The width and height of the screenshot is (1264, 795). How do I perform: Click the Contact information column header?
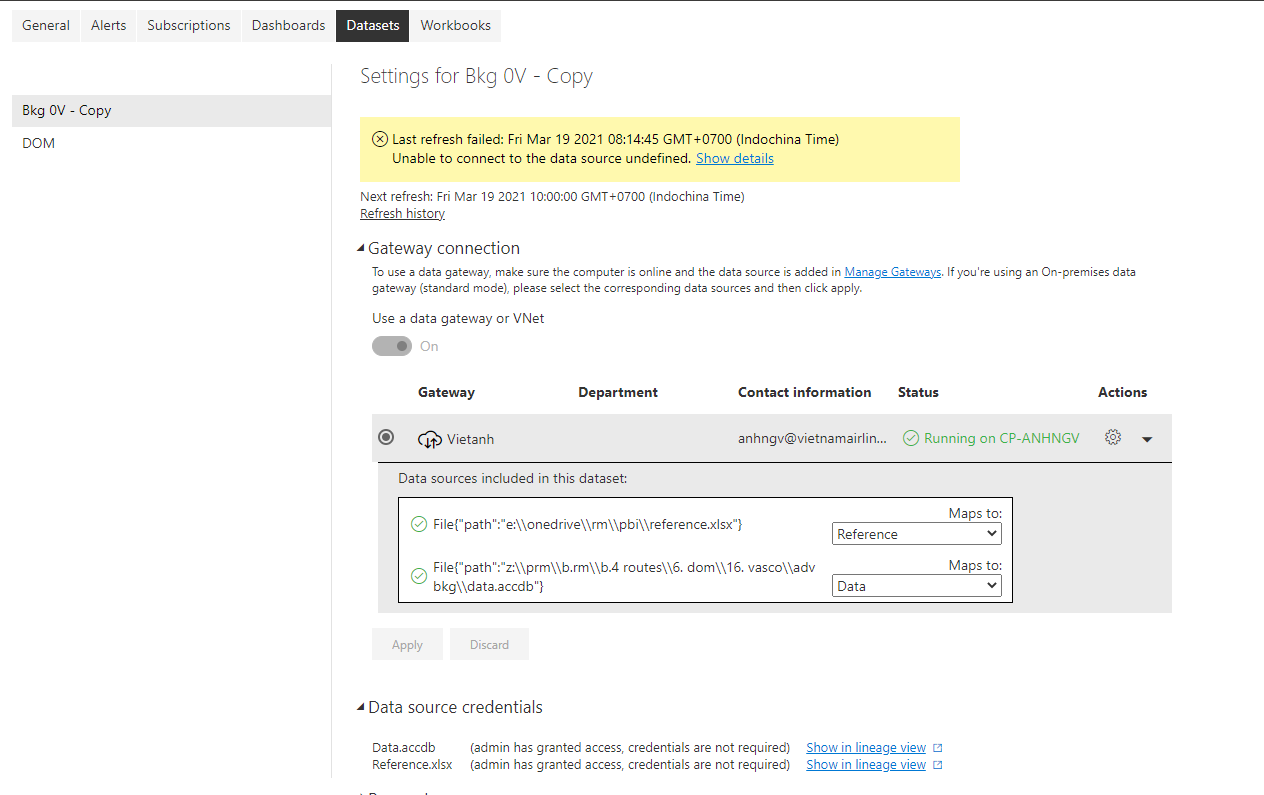pos(805,392)
